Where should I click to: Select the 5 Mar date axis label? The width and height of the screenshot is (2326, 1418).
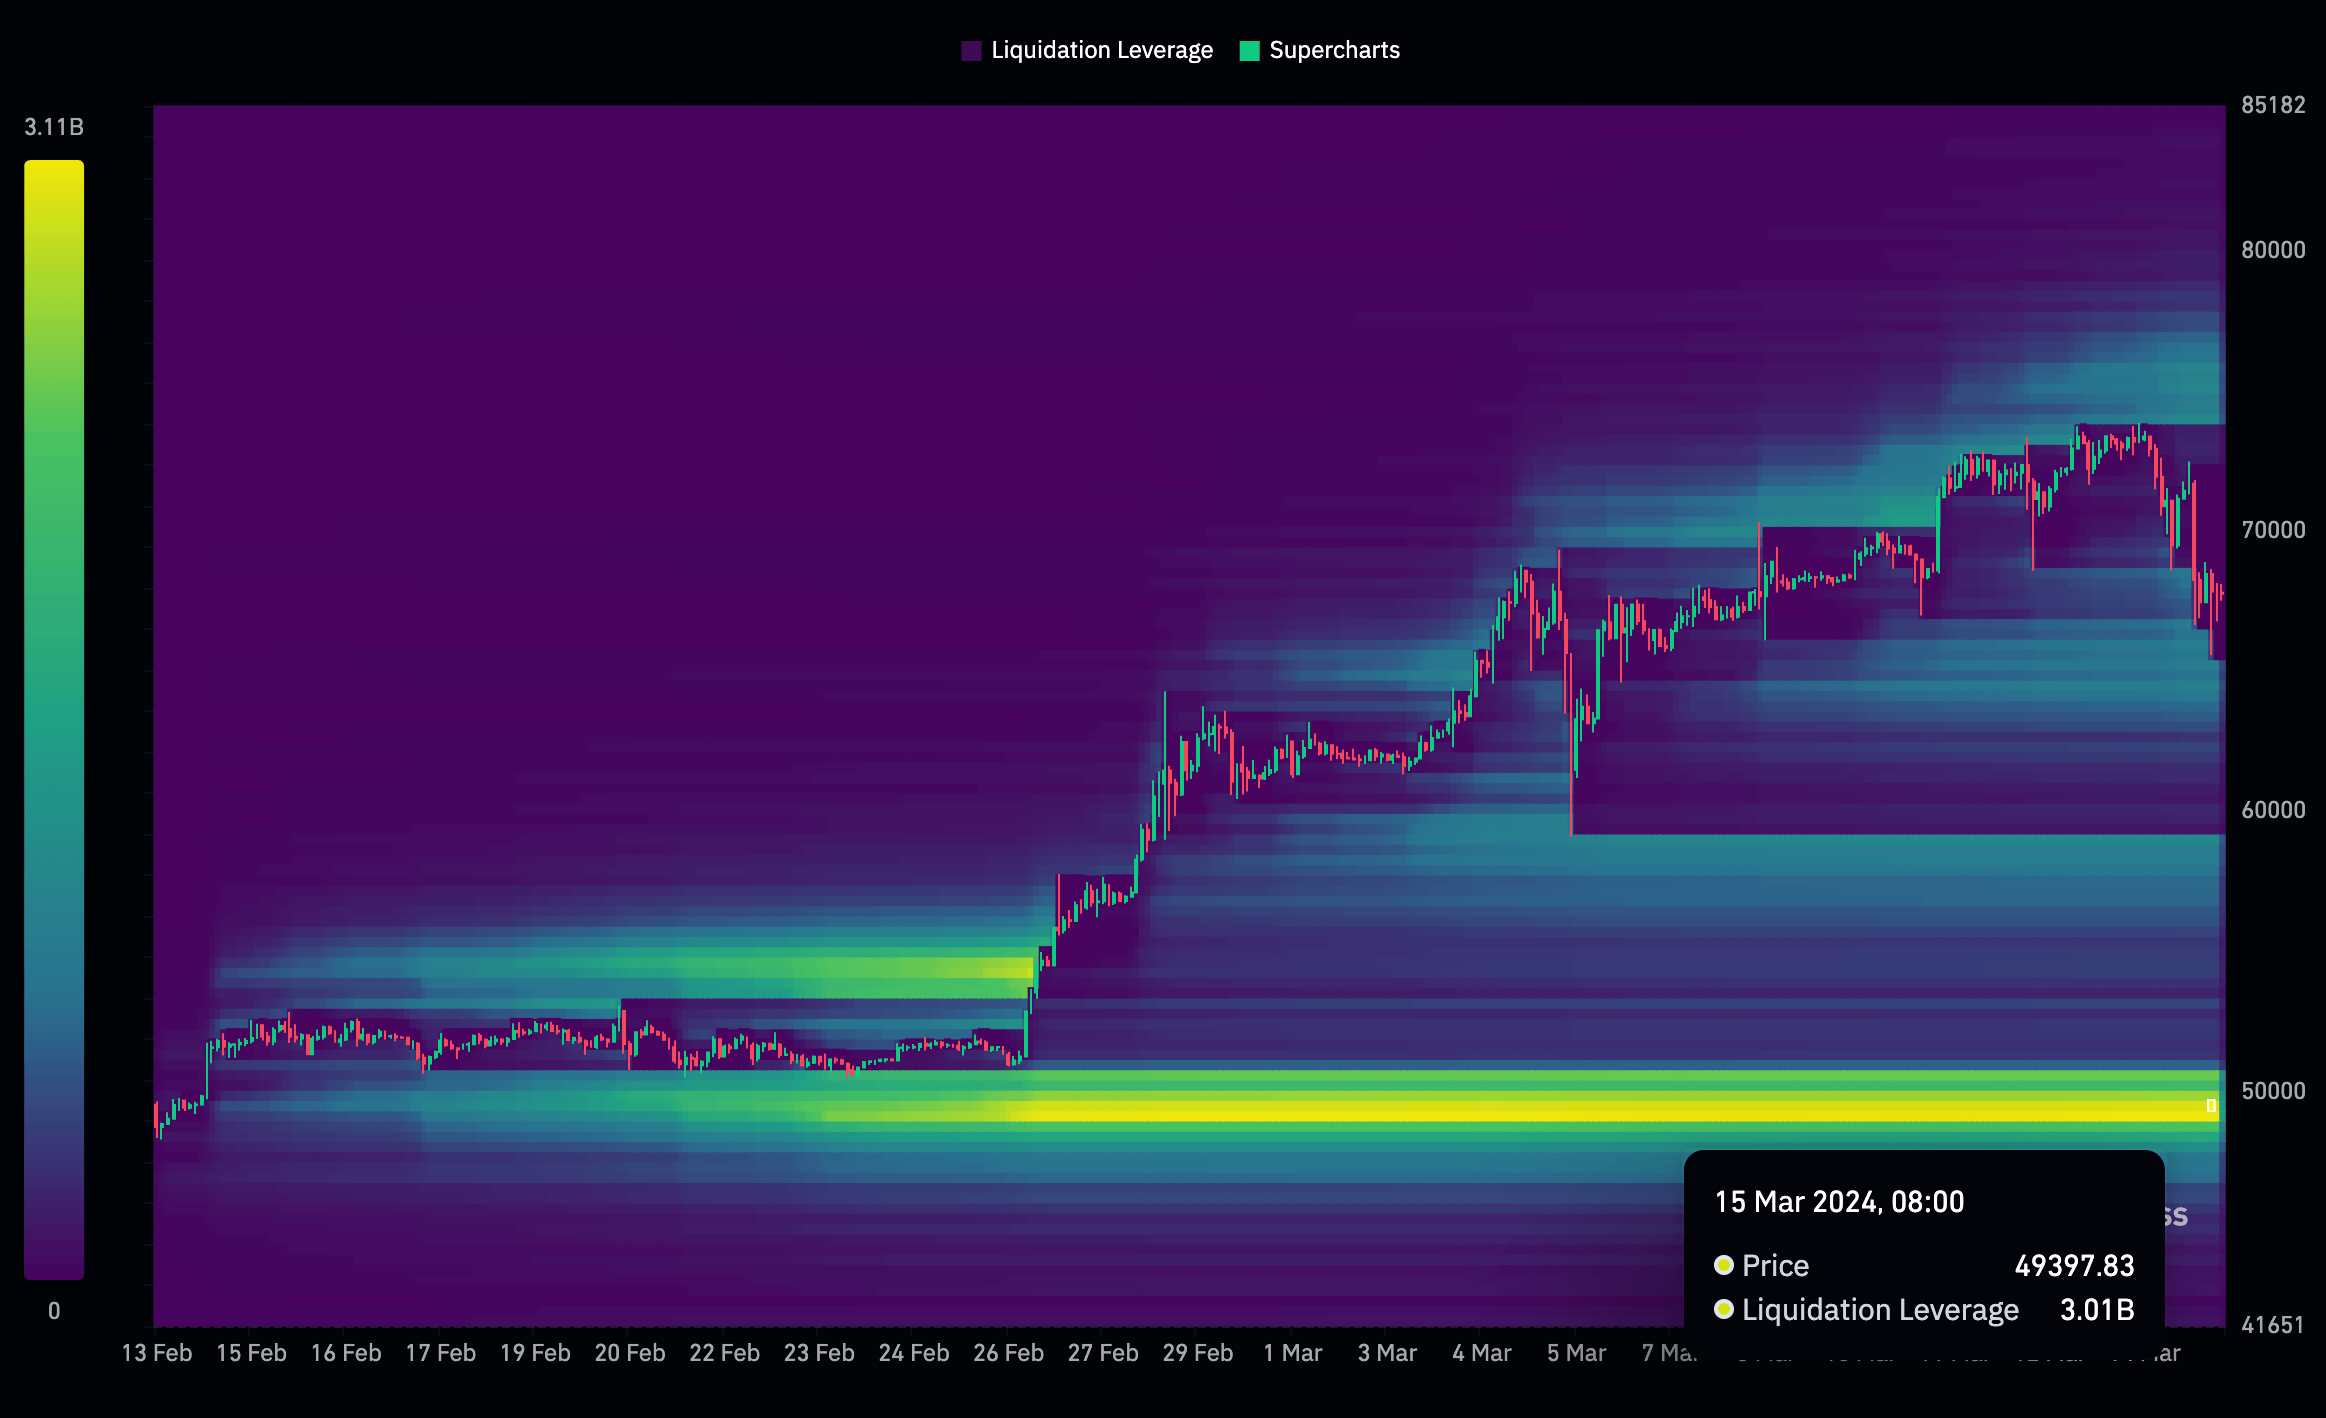click(1576, 1353)
